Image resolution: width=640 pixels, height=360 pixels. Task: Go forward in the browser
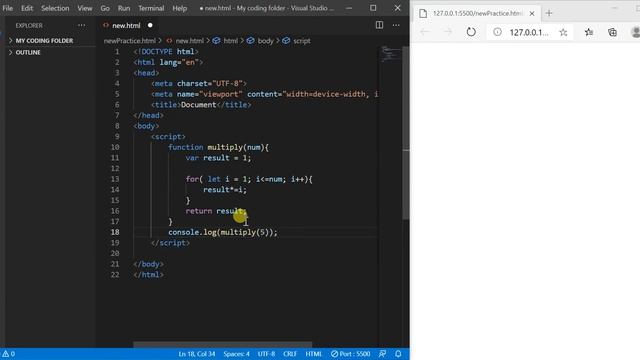[448, 32]
